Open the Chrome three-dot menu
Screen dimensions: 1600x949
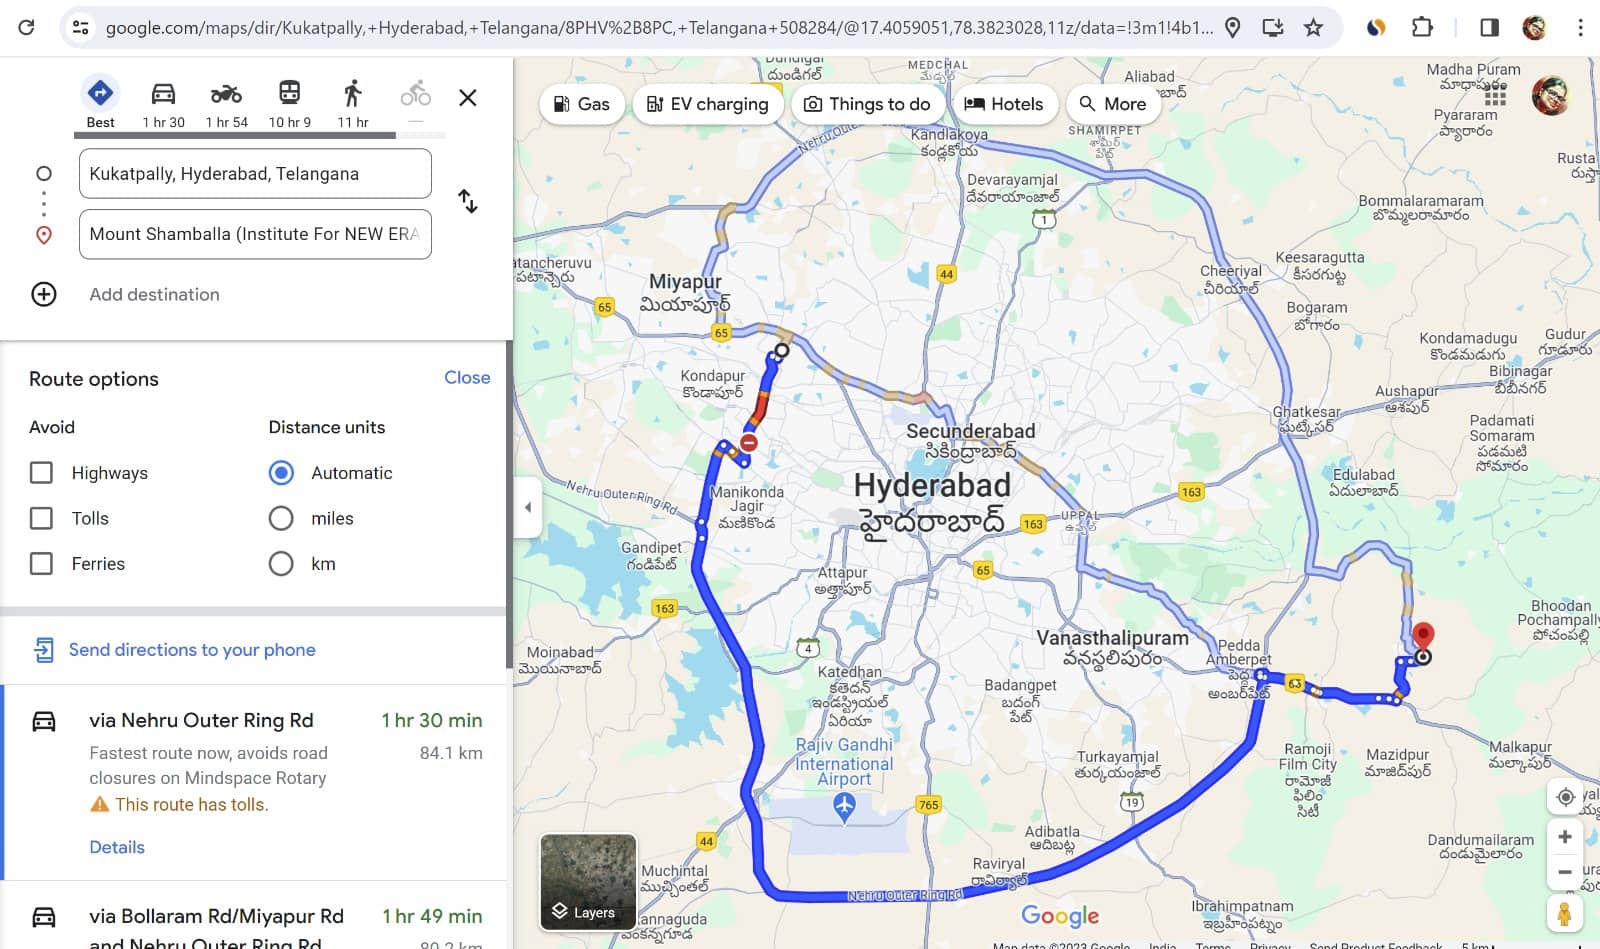[1580, 27]
